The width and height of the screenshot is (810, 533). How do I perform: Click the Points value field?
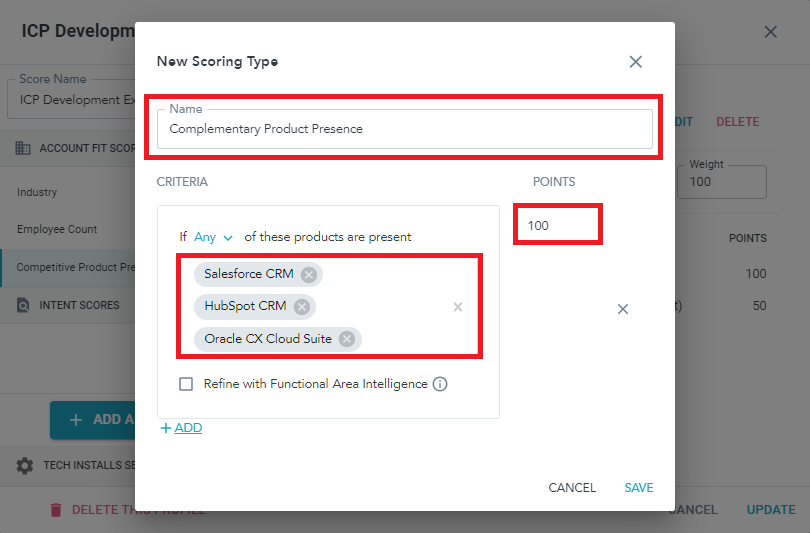coord(557,226)
